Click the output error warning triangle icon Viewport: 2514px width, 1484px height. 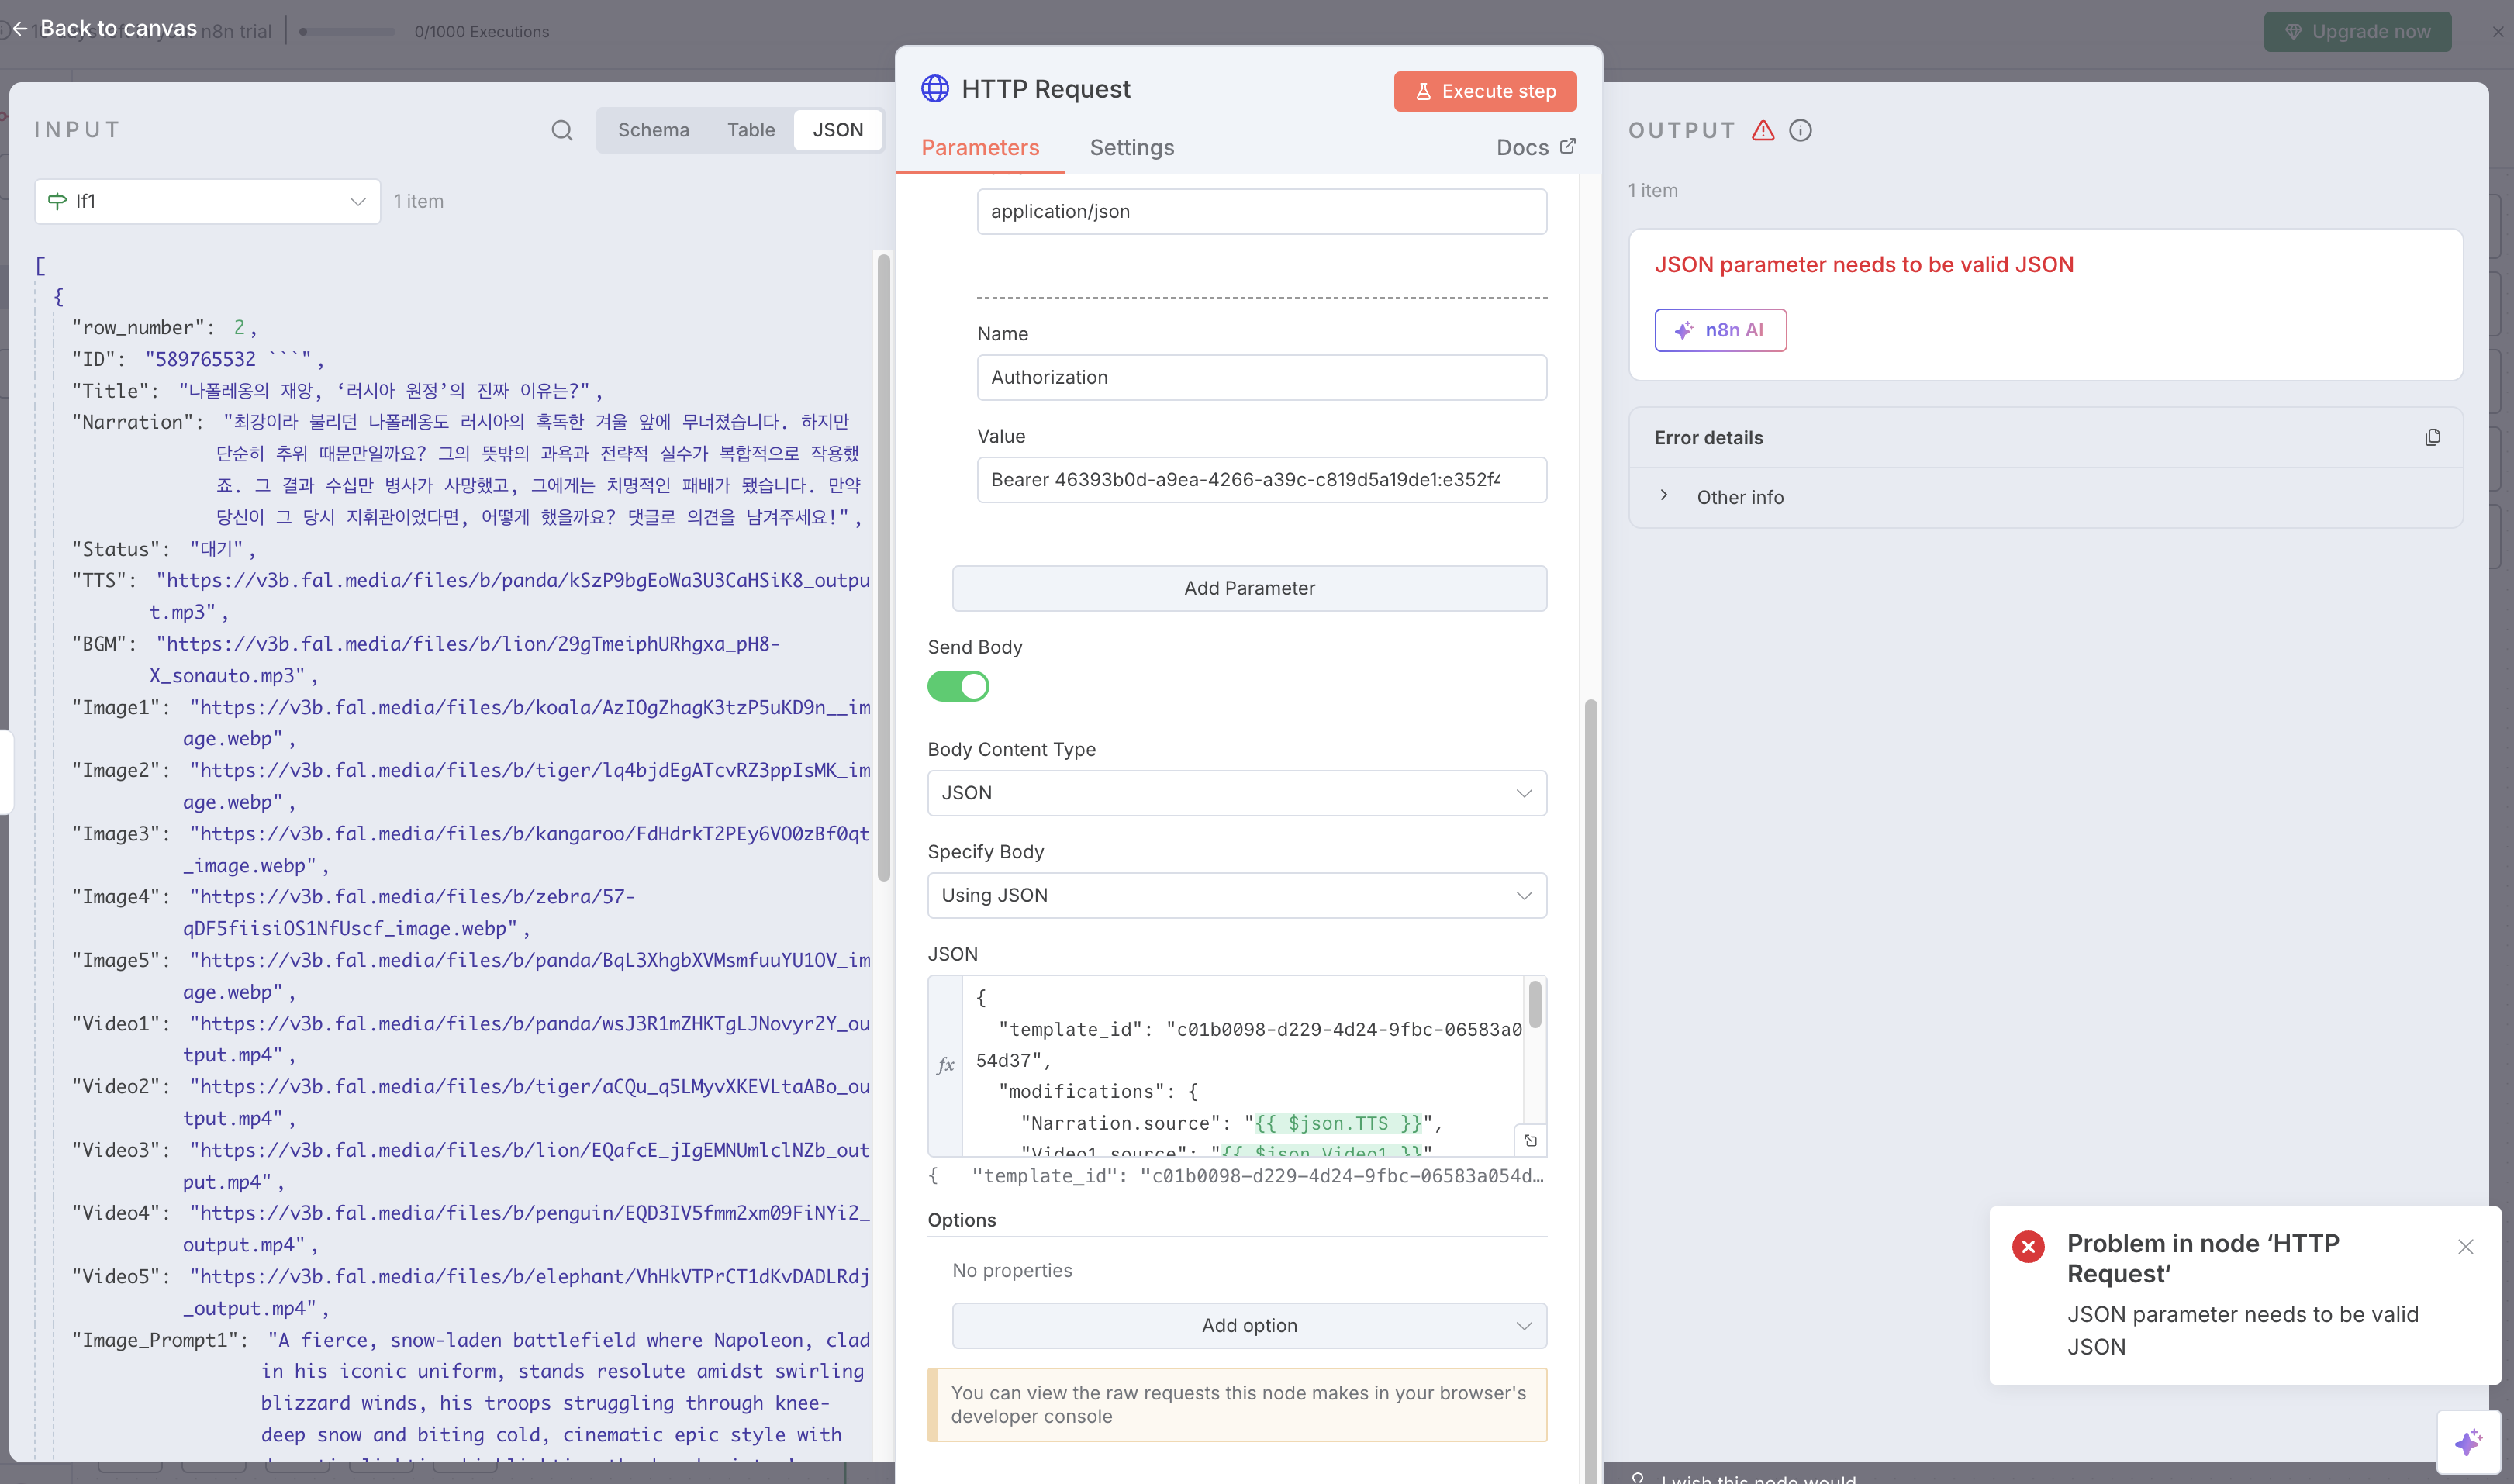pyautogui.click(x=1763, y=130)
